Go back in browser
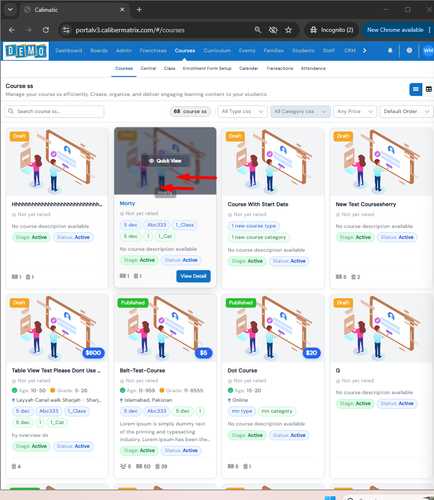 click(12, 30)
